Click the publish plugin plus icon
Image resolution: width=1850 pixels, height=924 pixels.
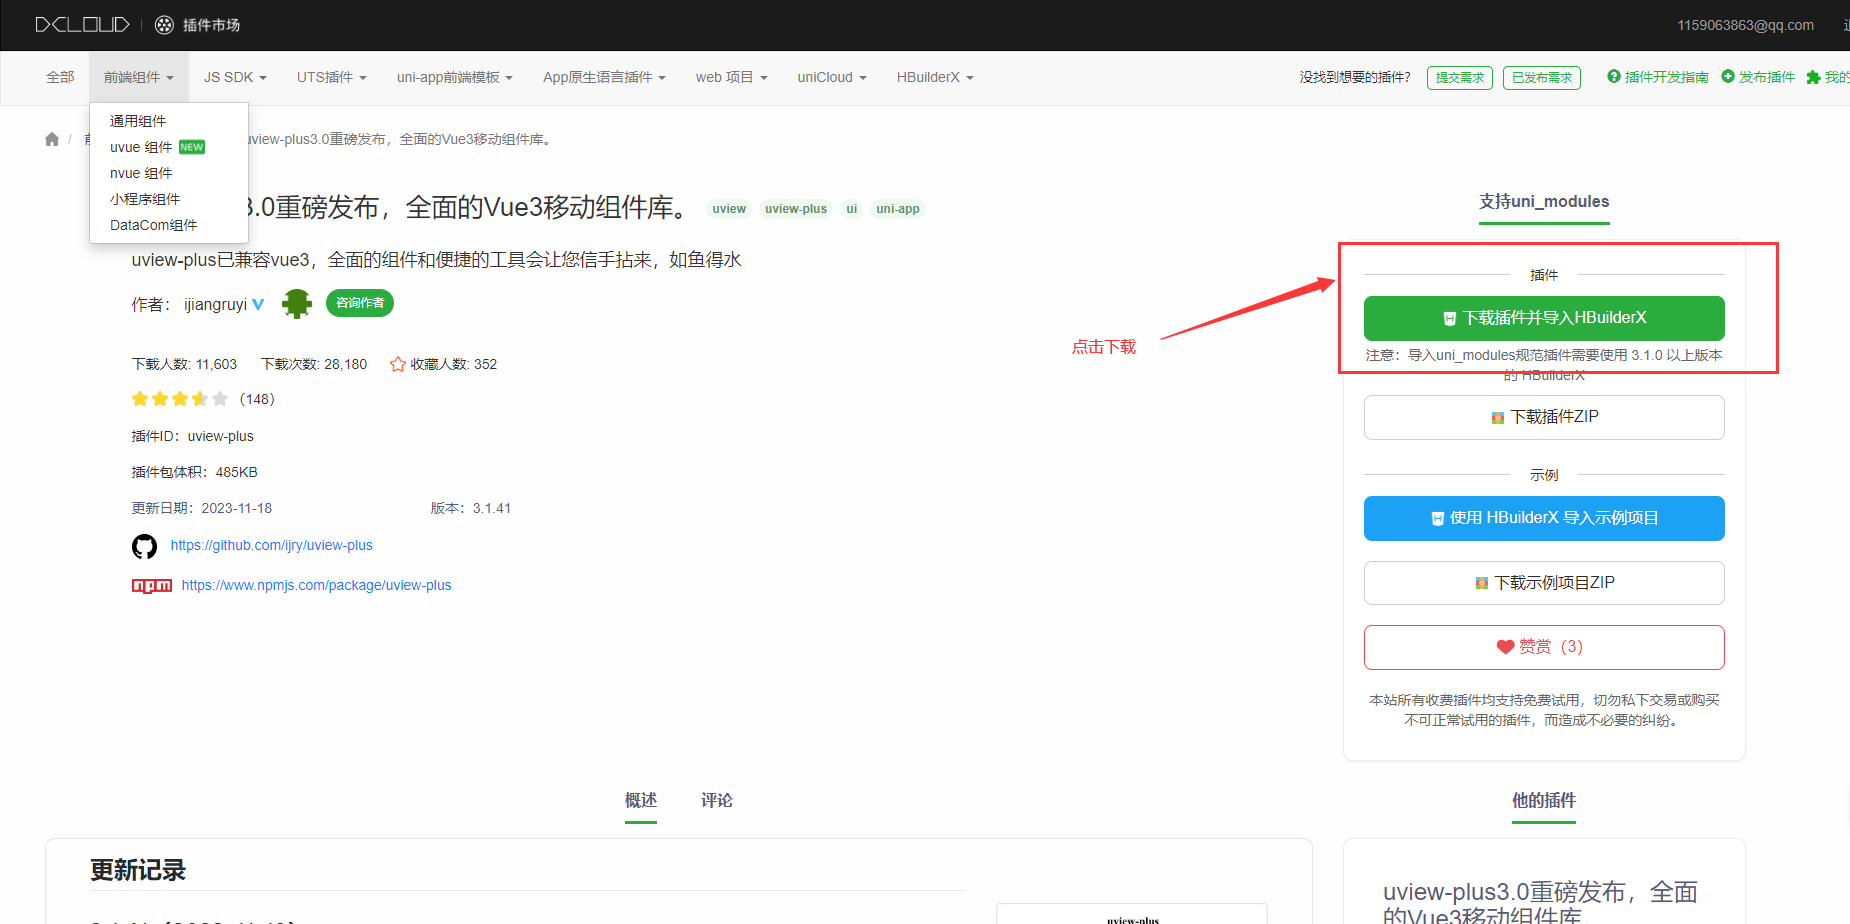pos(1728,77)
